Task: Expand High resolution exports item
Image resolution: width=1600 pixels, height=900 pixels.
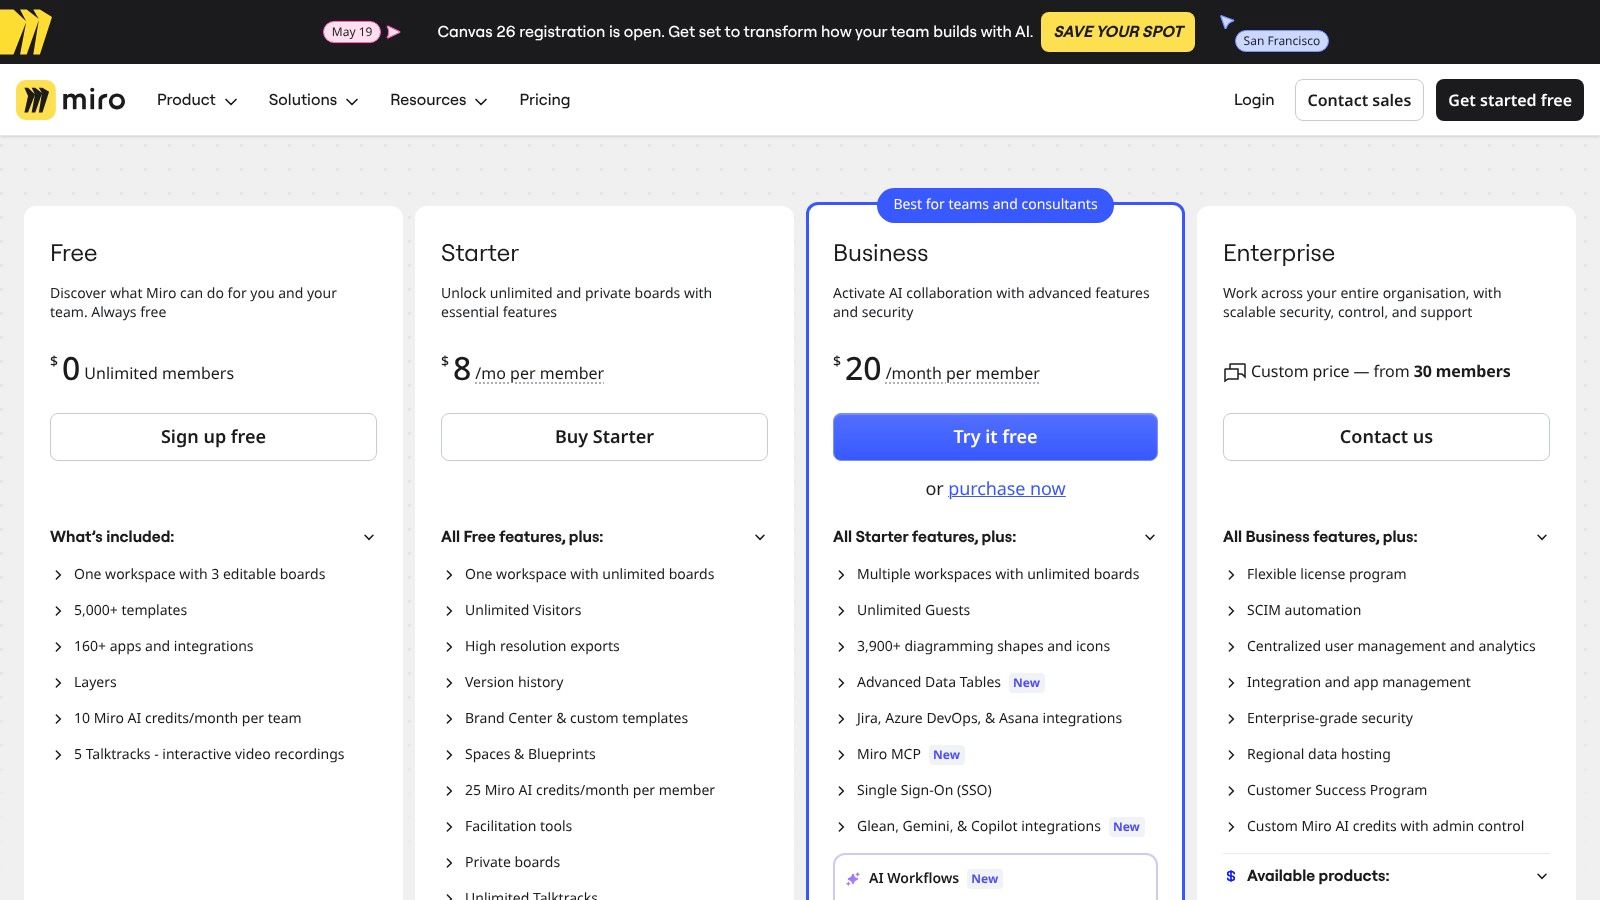Action: 531,646
